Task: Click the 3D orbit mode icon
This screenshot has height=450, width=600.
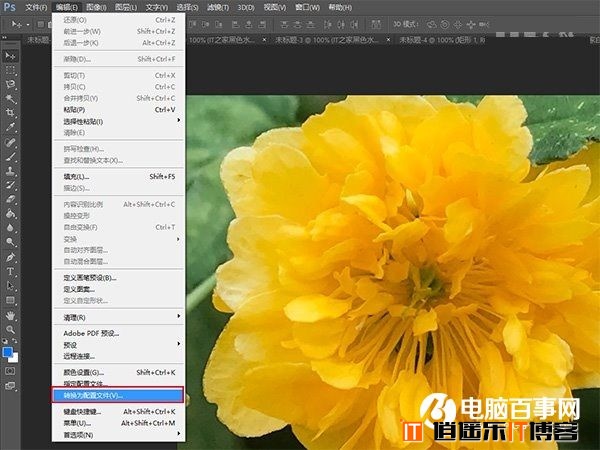Action: 432,25
